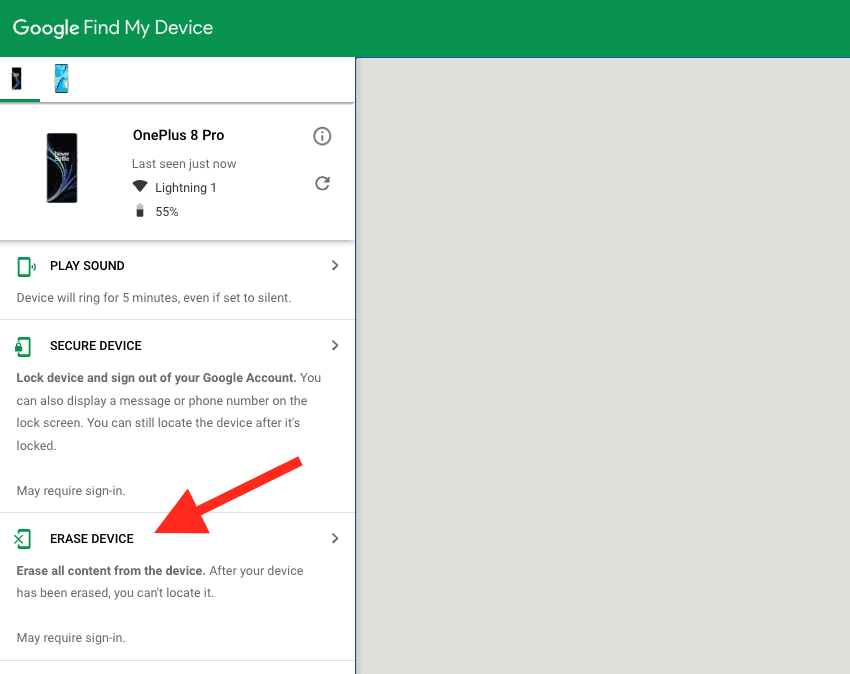
Task: Click the Play Sound phone icon
Action: [25, 267]
